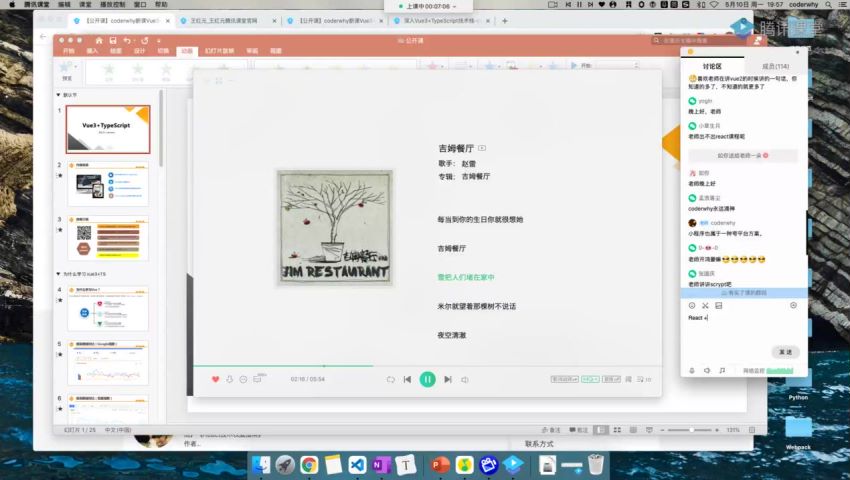The image size is (850, 480).
Task: Open the more options circle icon in player
Action: point(243,379)
